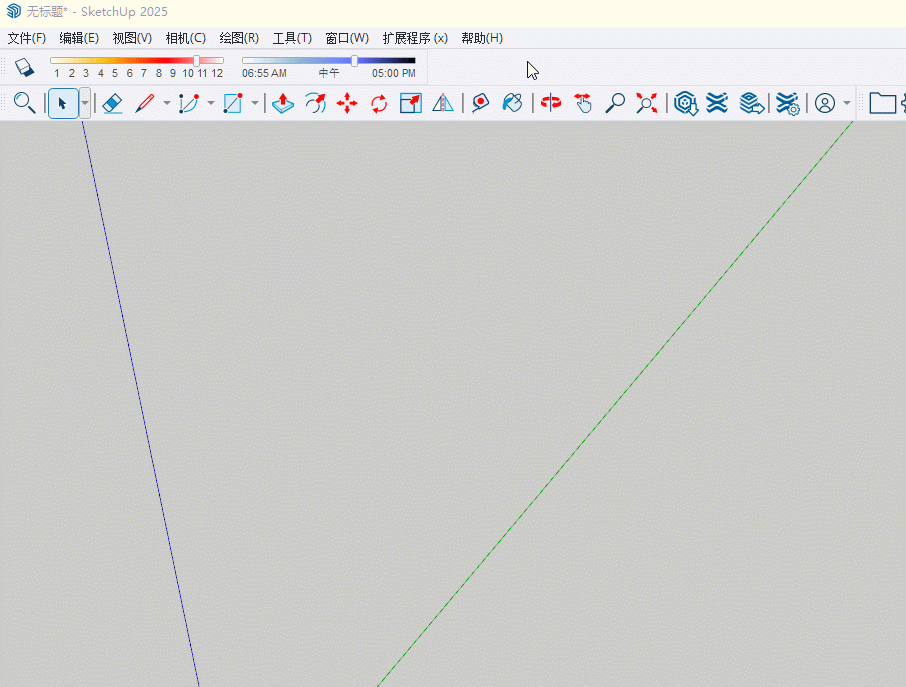Select the Move tool
The width and height of the screenshot is (906, 687).
[x=347, y=103]
